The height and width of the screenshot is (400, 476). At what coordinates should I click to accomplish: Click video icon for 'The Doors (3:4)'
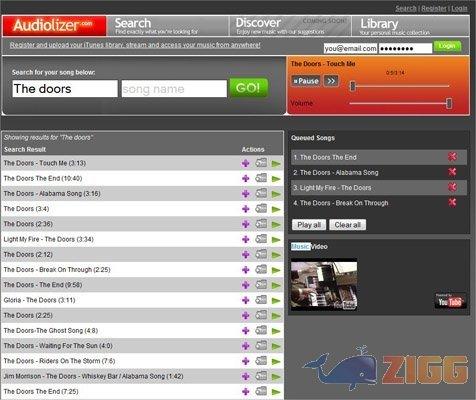coord(261,208)
